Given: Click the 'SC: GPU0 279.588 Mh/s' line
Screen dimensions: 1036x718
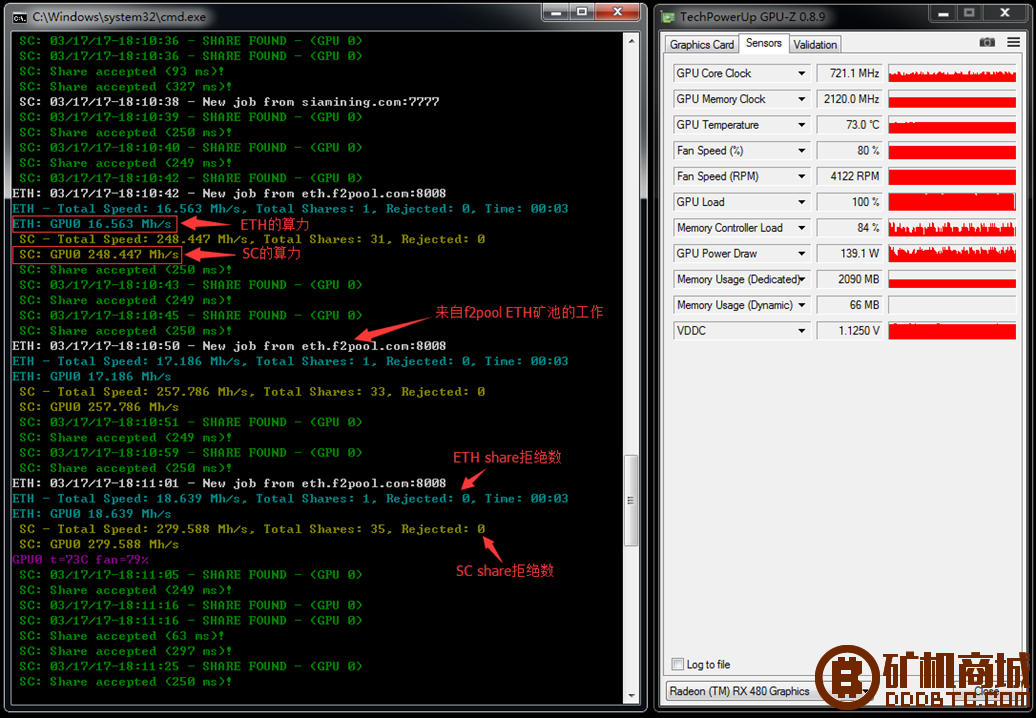Looking at the screenshot, I should coord(98,544).
